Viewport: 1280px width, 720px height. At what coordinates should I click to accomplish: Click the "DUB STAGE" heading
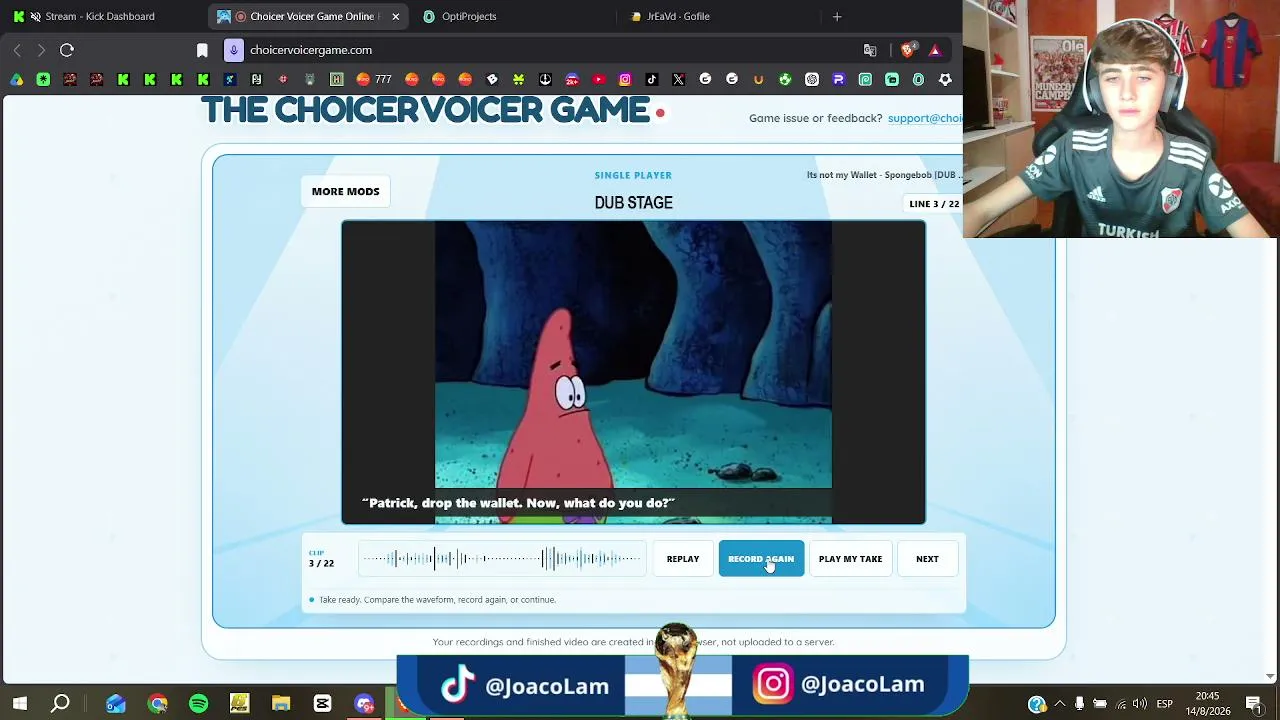[x=633, y=203]
